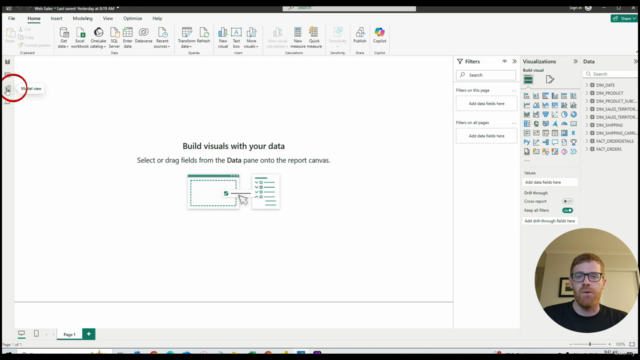Open the Get data dropdown

[x=63, y=38]
